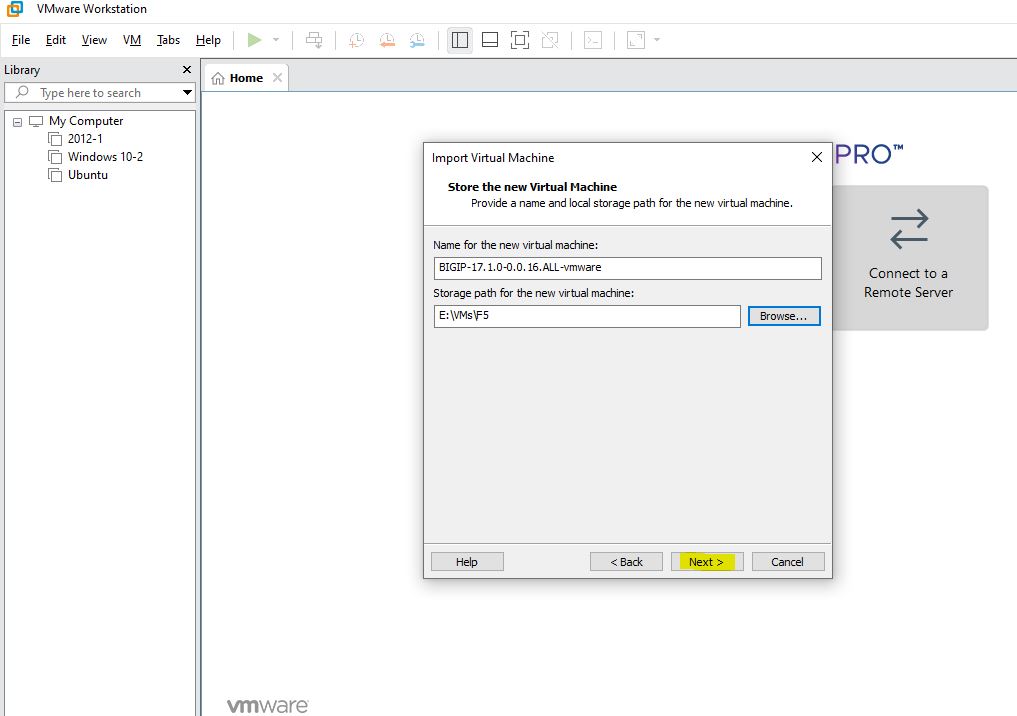Image resolution: width=1017 pixels, height=716 pixels.
Task: Click the green Power On play icon
Action: (x=254, y=40)
